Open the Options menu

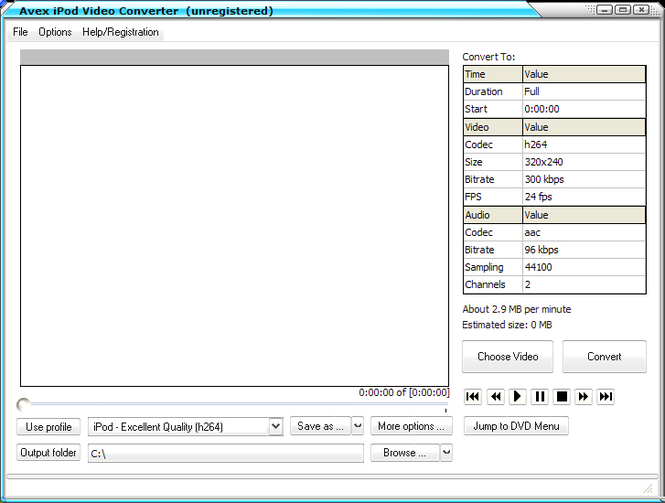55,32
